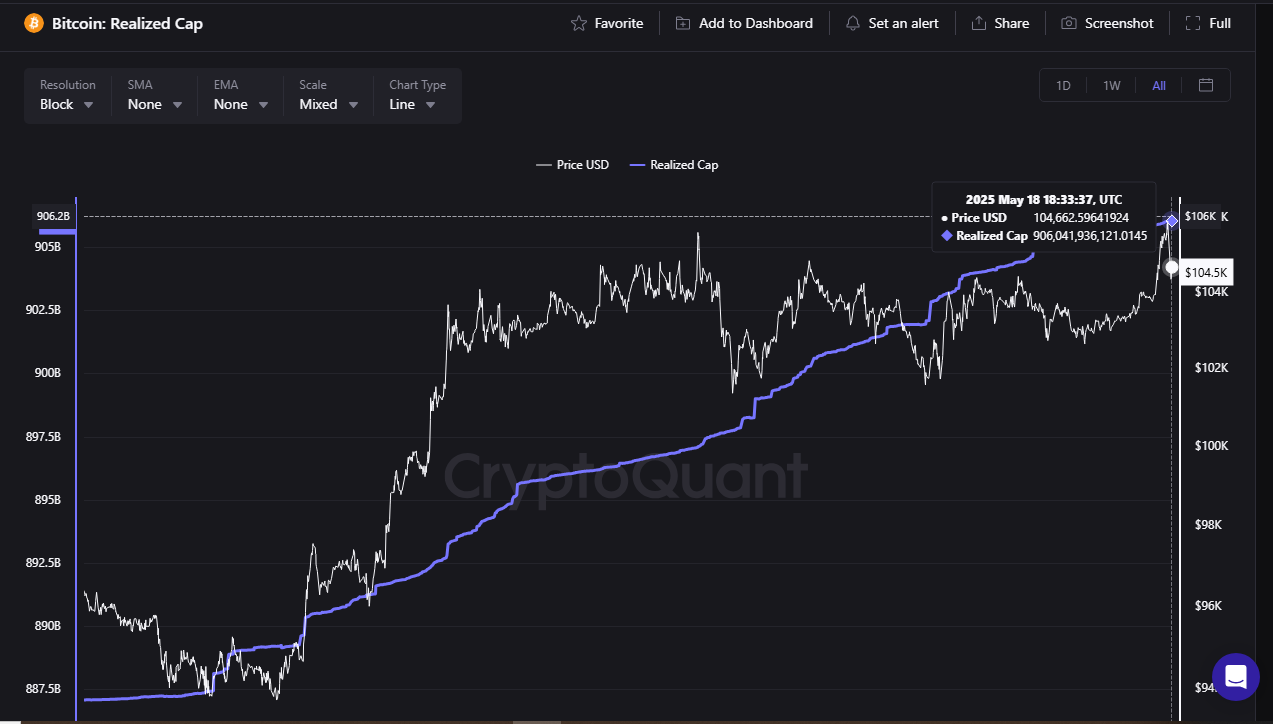Open the calendar date range picker
Screen dimensions: 1273x724
pyautogui.click(x=1205, y=85)
